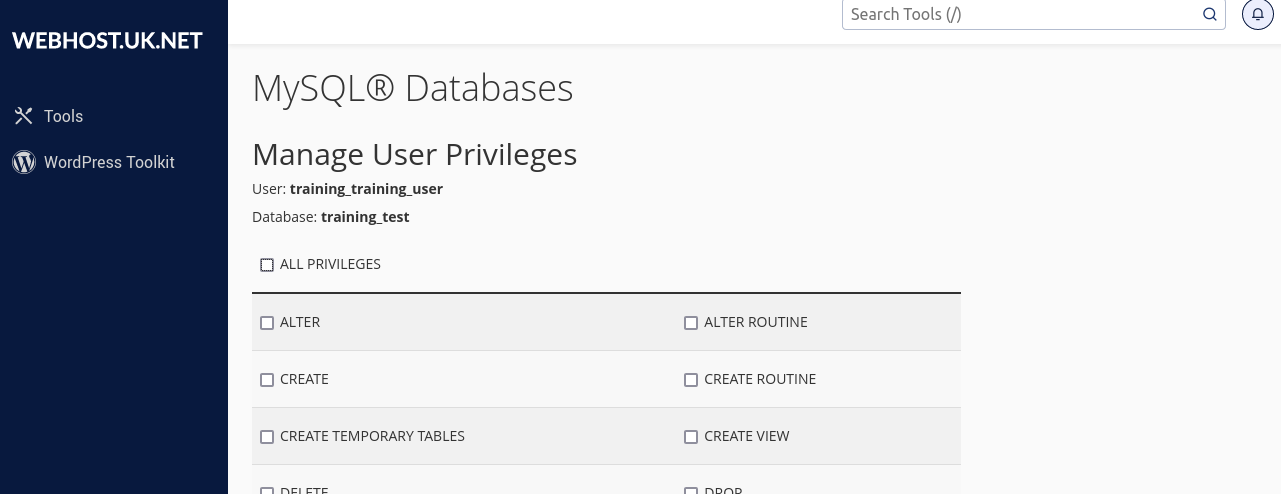Click the WEBHOST.UK.NET logo

tap(107, 40)
